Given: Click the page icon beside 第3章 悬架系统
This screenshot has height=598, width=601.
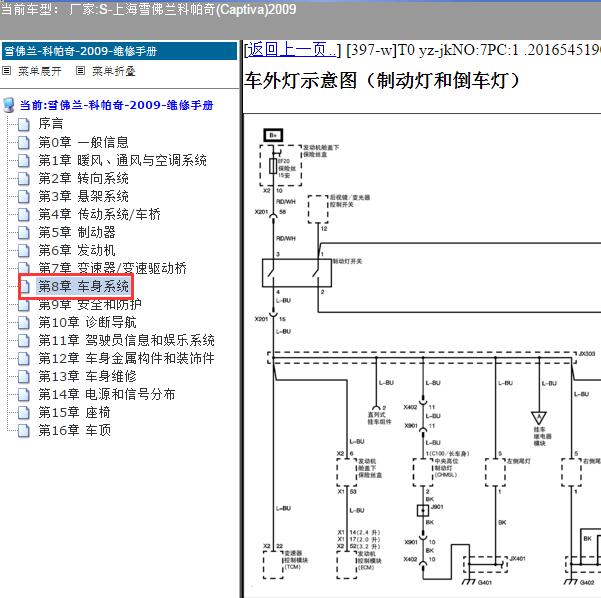Looking at the screenshot, I should (24, 196).
